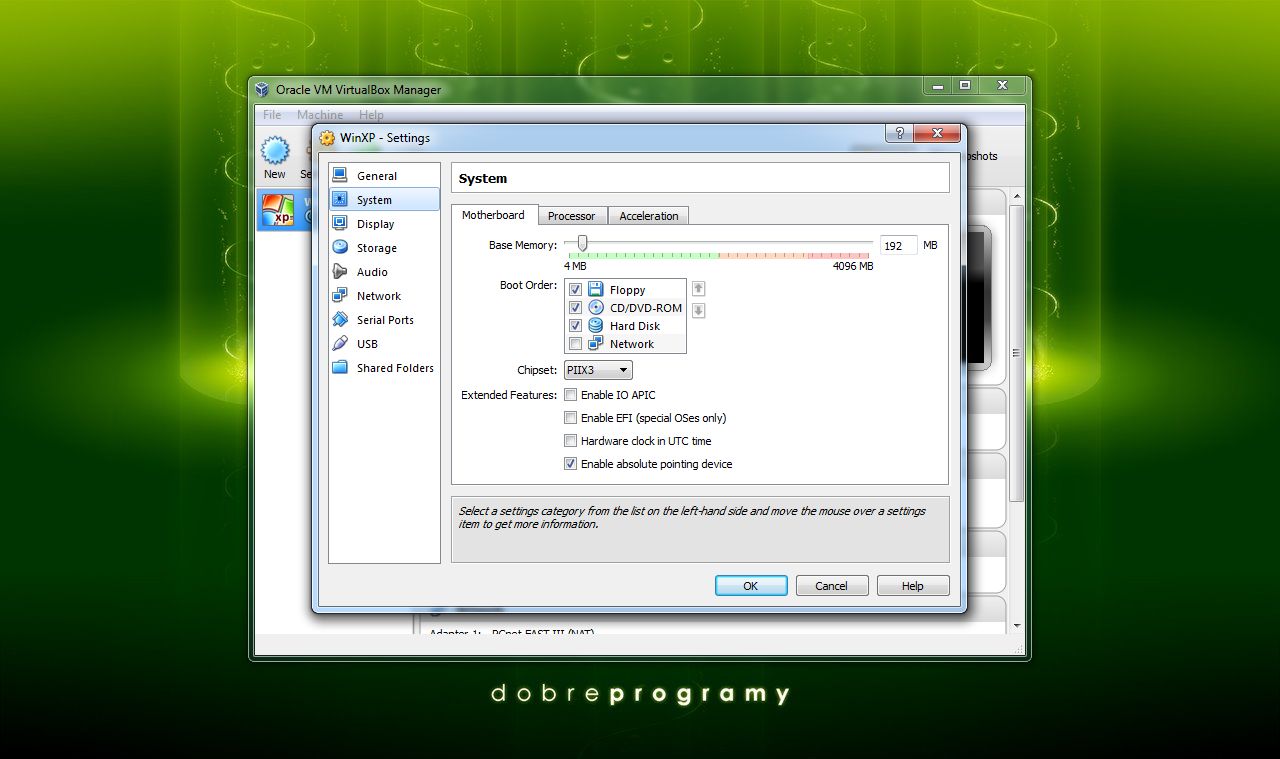This screenshot has height=759, width=1280.
Task: Click the Storage disk icon
Action: [340, 247]
